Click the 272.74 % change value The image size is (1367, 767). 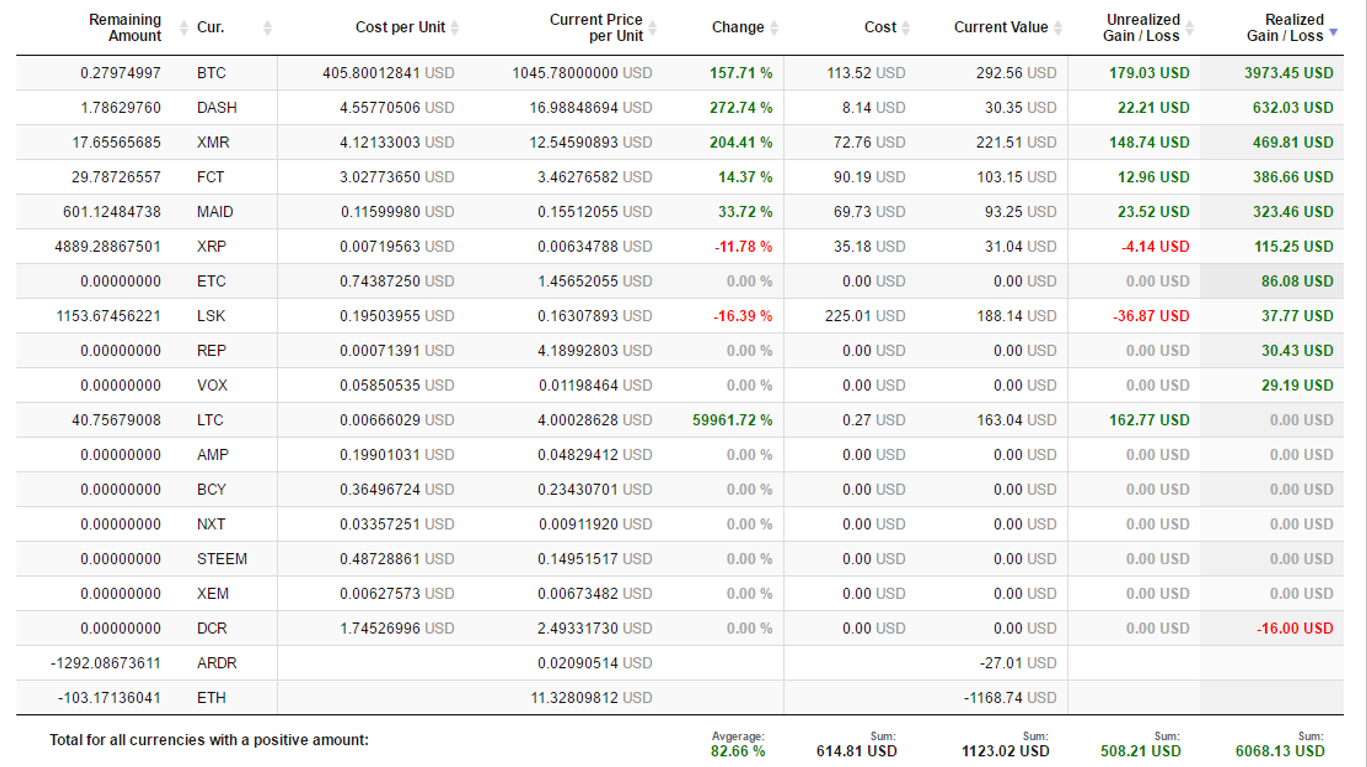pos(741,108)
